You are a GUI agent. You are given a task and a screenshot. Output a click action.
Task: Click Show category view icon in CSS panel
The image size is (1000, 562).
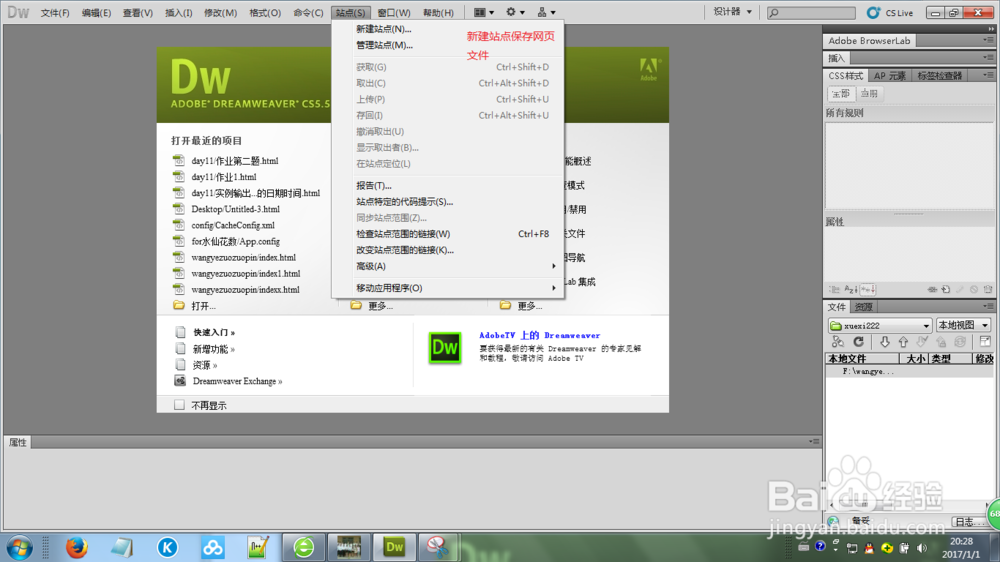834,290
